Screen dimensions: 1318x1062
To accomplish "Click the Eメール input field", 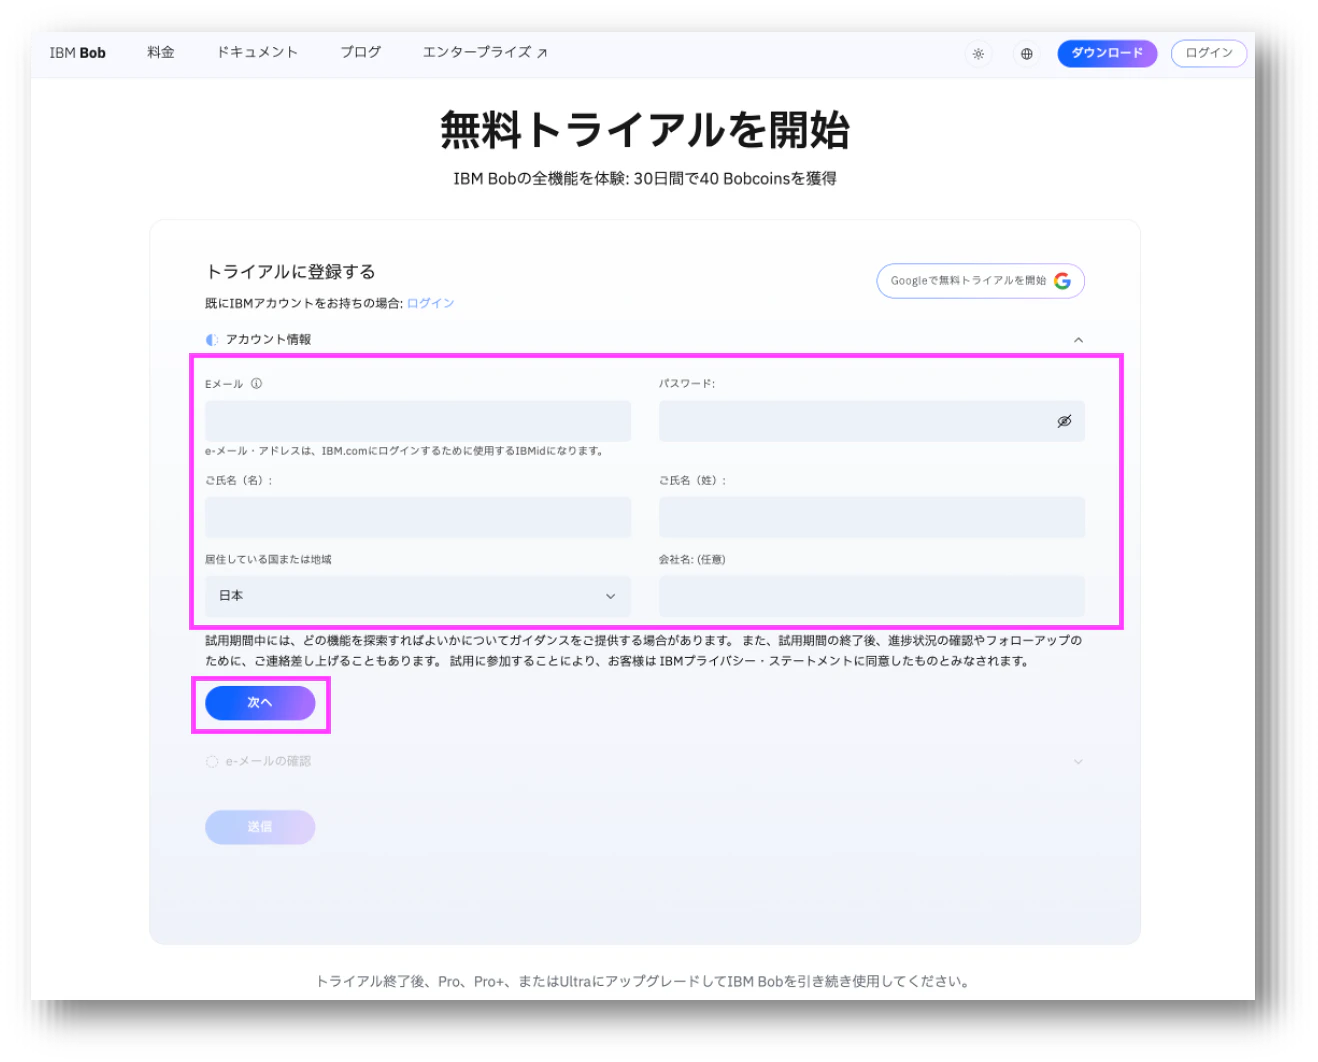I will click(418, 421).
